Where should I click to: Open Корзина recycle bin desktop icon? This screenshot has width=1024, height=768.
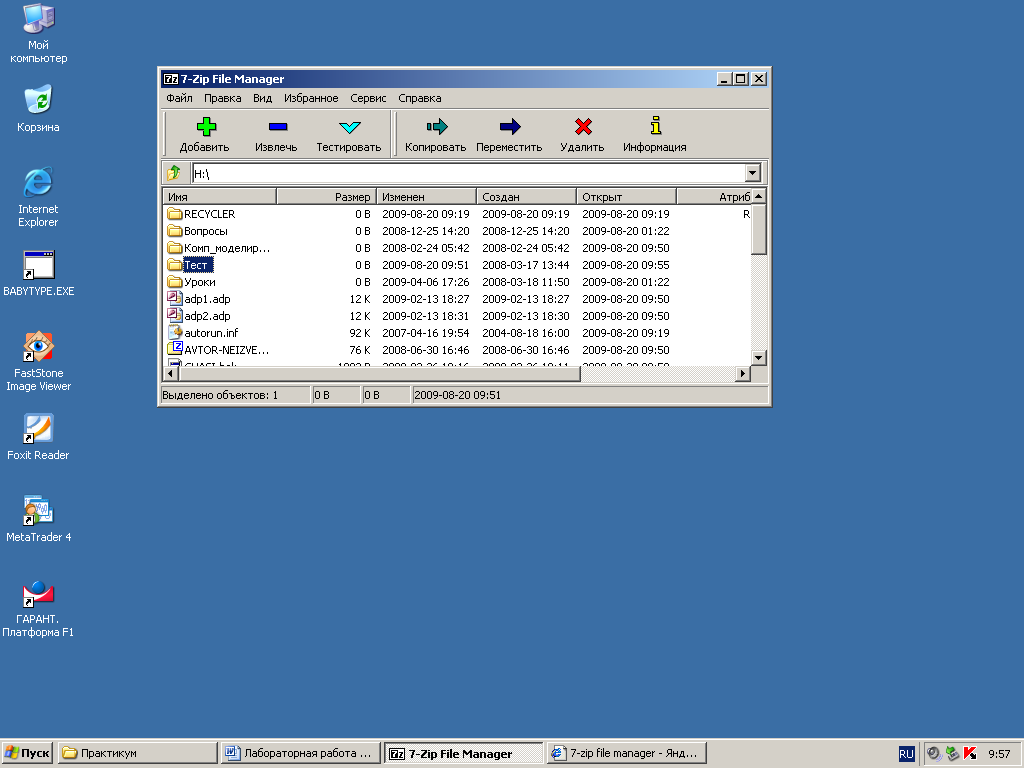pos(39,100)
